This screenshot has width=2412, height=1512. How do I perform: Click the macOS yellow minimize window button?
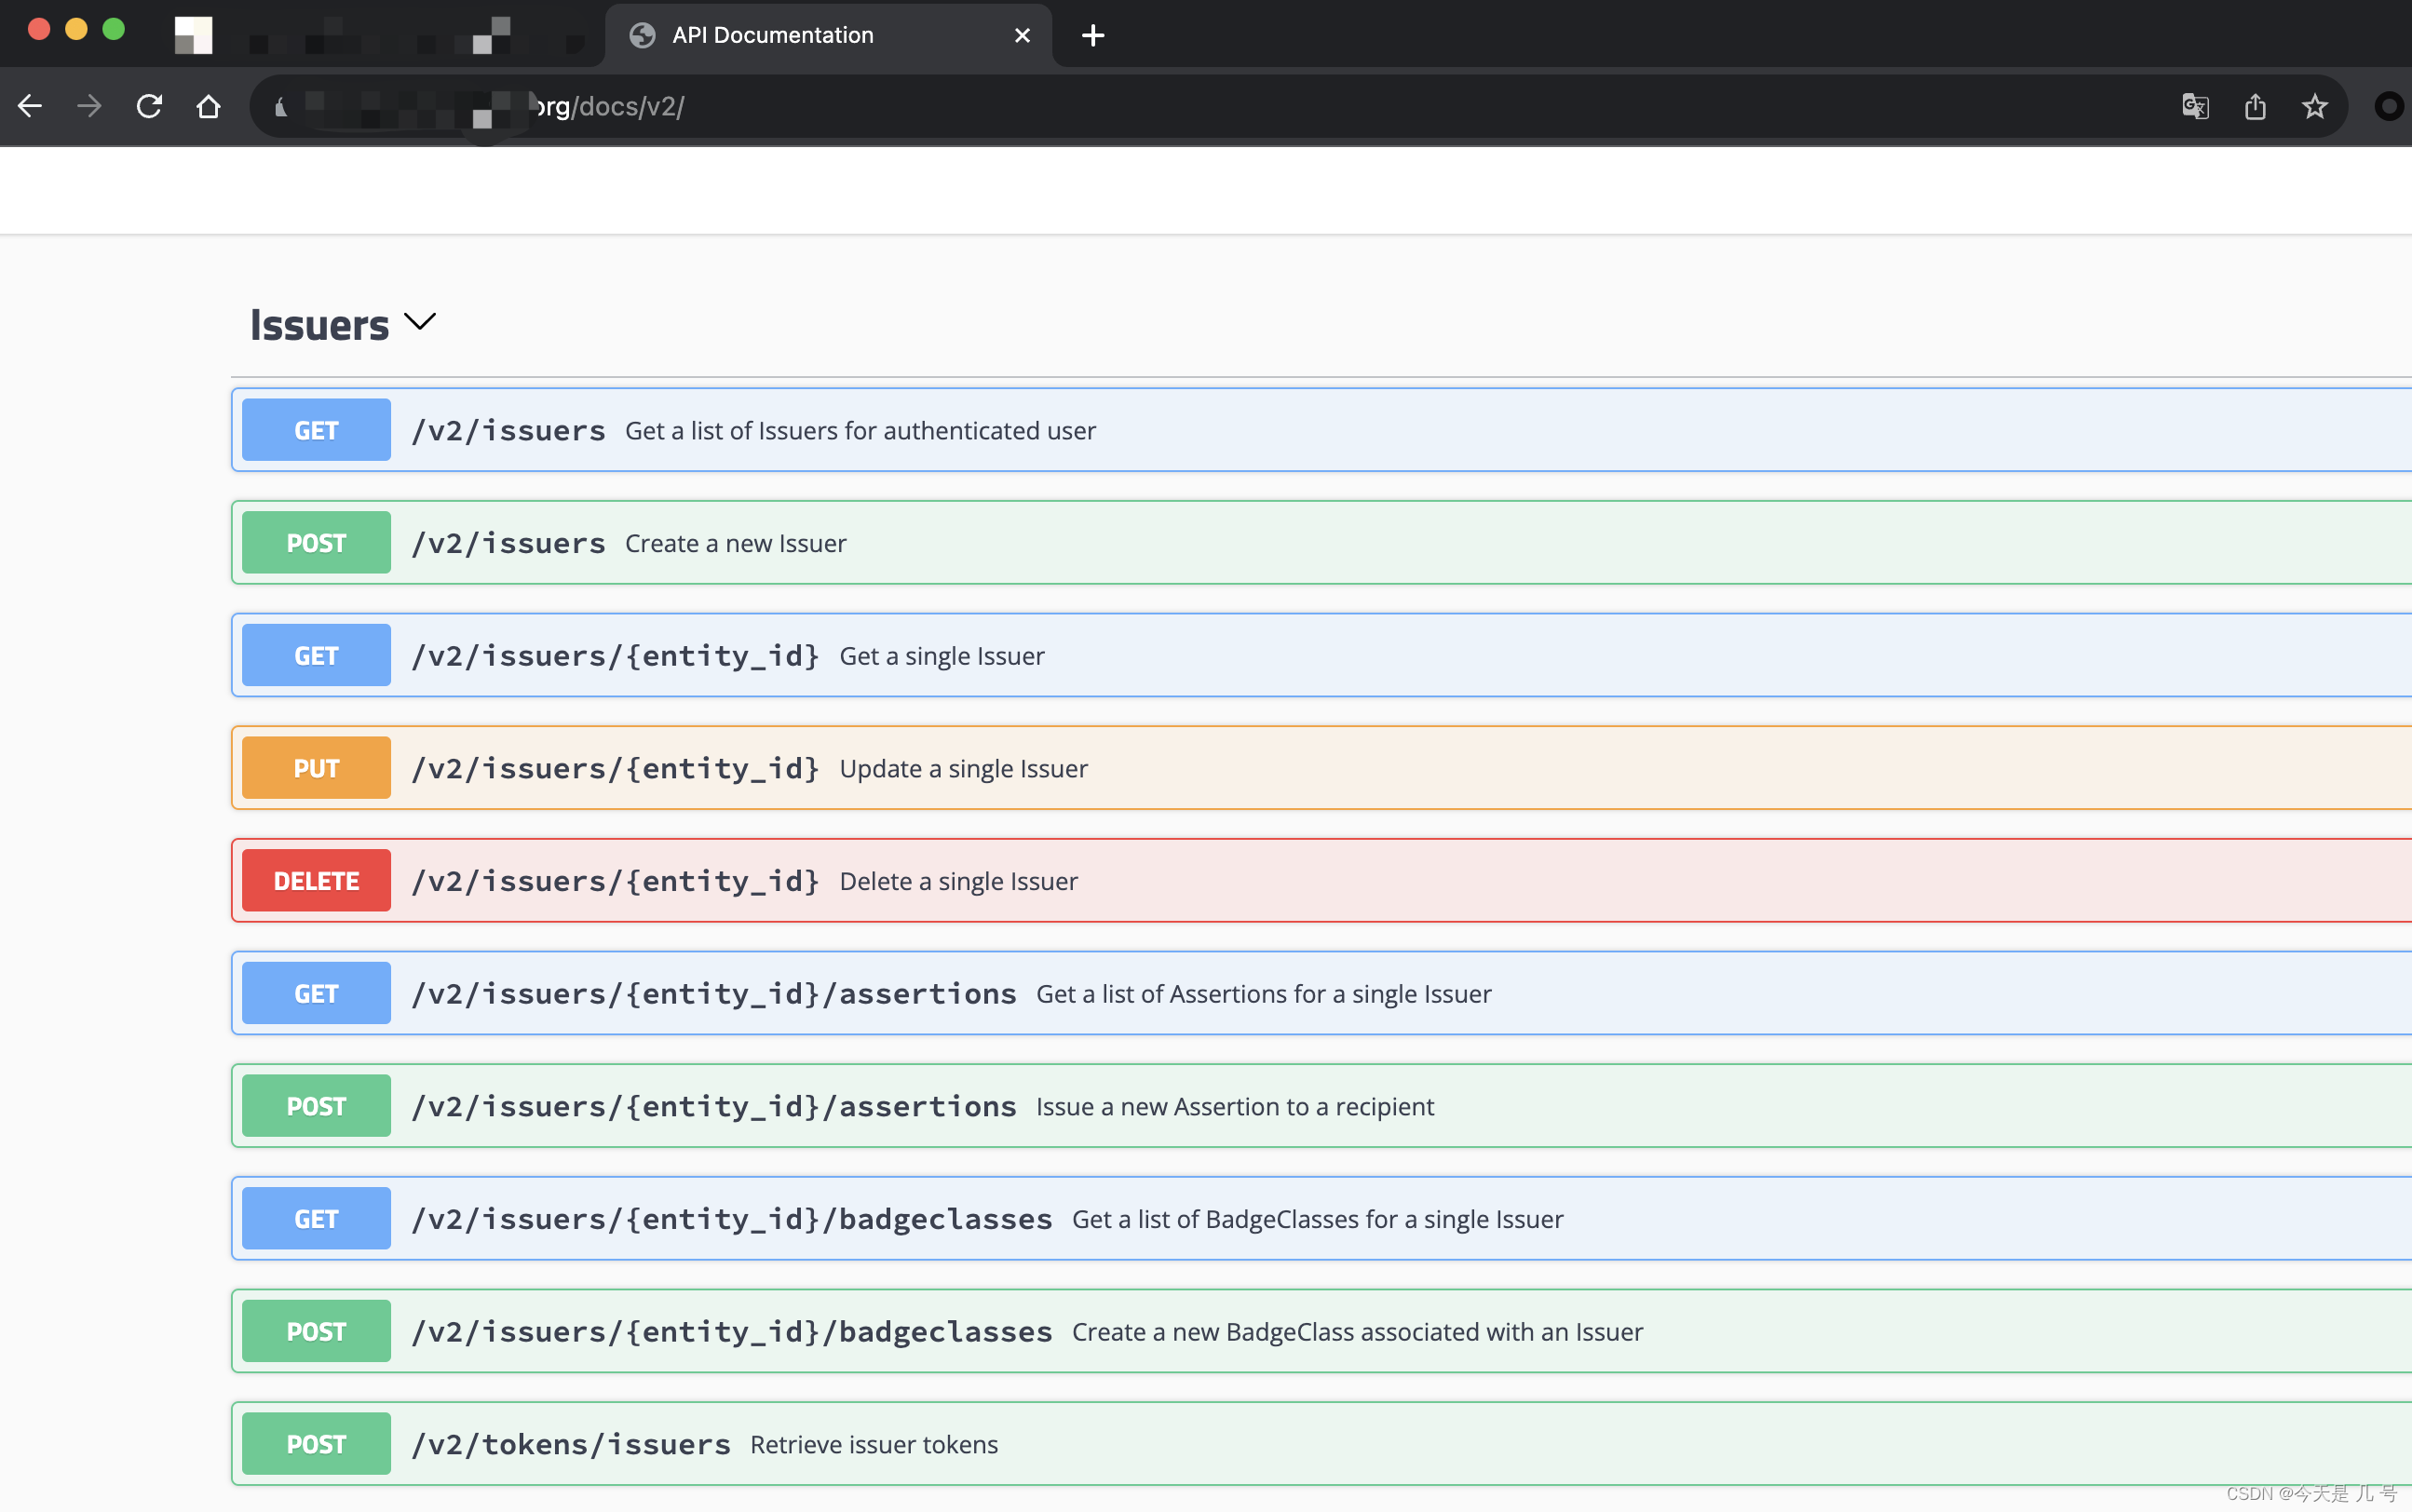coord(76,29)
